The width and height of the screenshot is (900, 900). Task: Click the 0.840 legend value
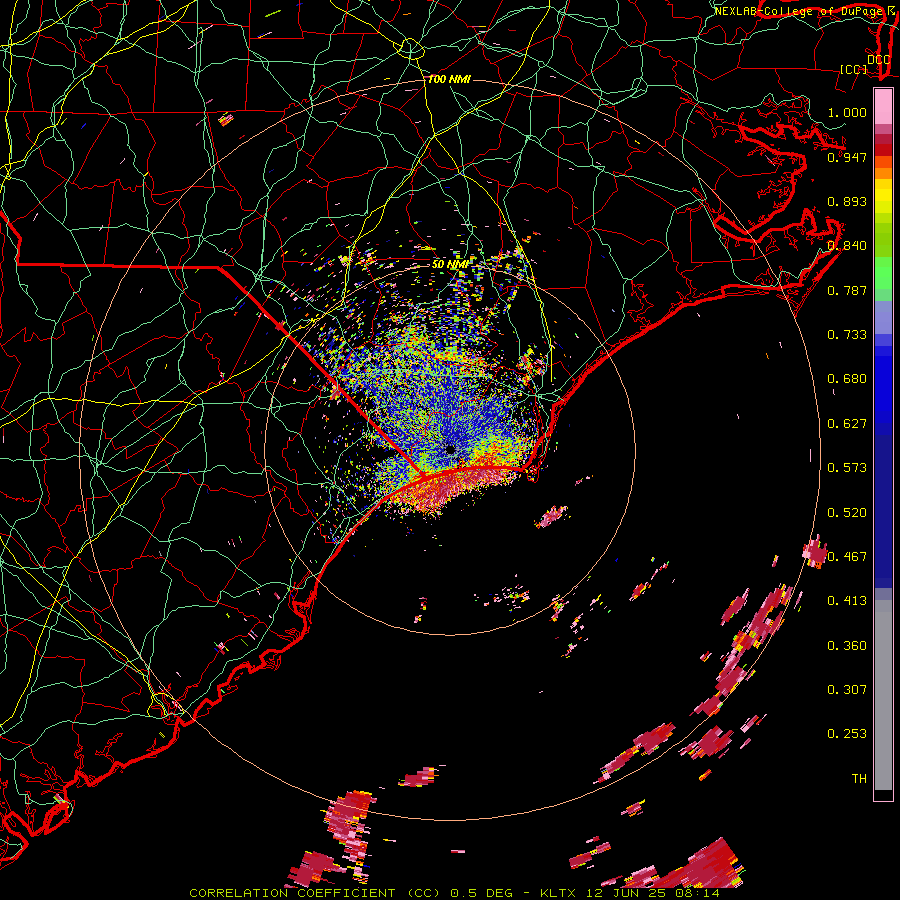tap(847, 246)
